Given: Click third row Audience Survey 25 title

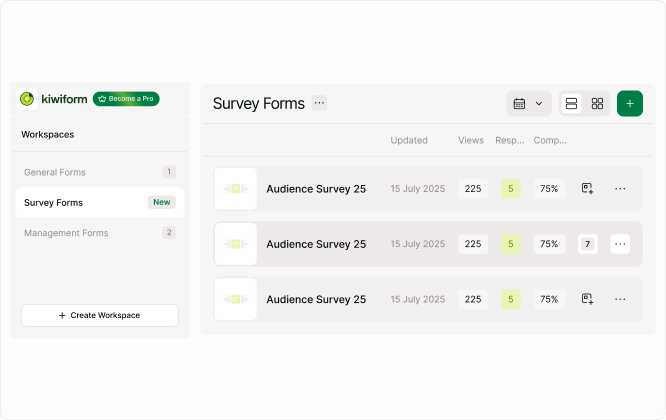Looking at the screenshot, I should click(x=316, y=299).
